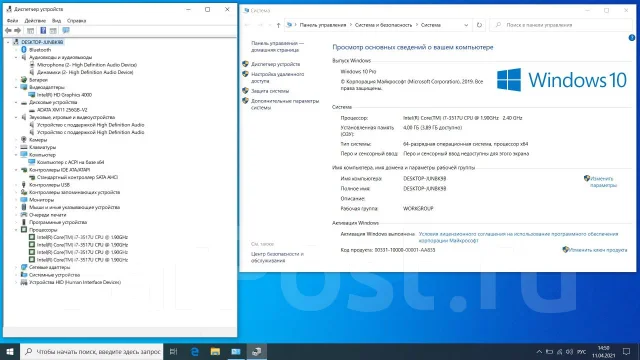Click the Панель управления breadcrumb

323,25
